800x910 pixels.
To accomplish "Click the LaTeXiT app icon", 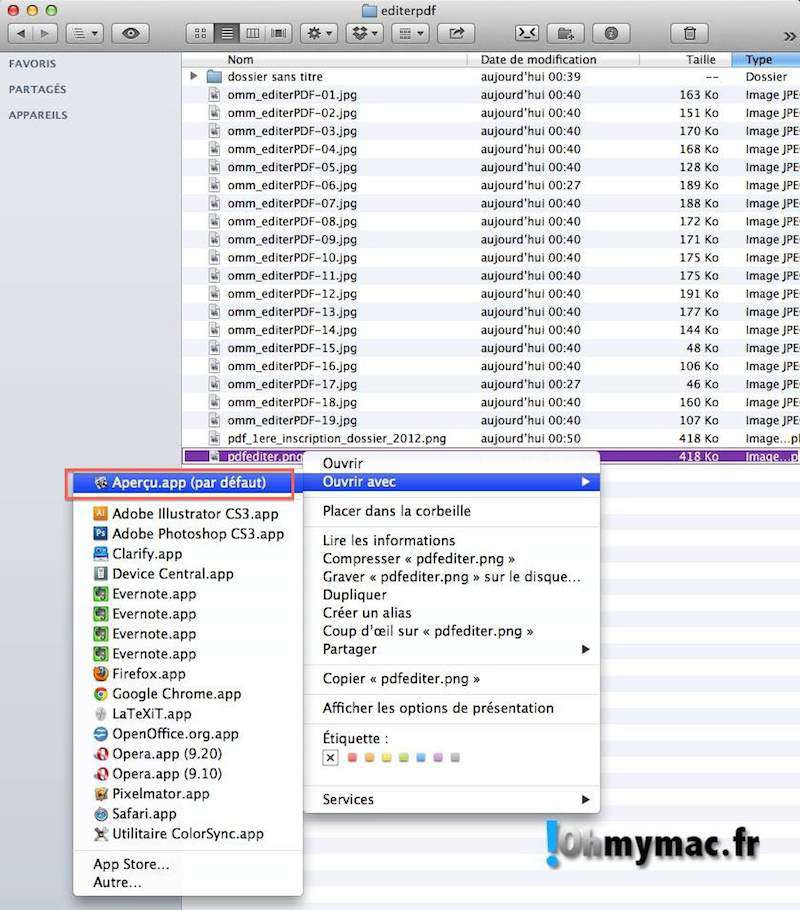I will point(100,713).
